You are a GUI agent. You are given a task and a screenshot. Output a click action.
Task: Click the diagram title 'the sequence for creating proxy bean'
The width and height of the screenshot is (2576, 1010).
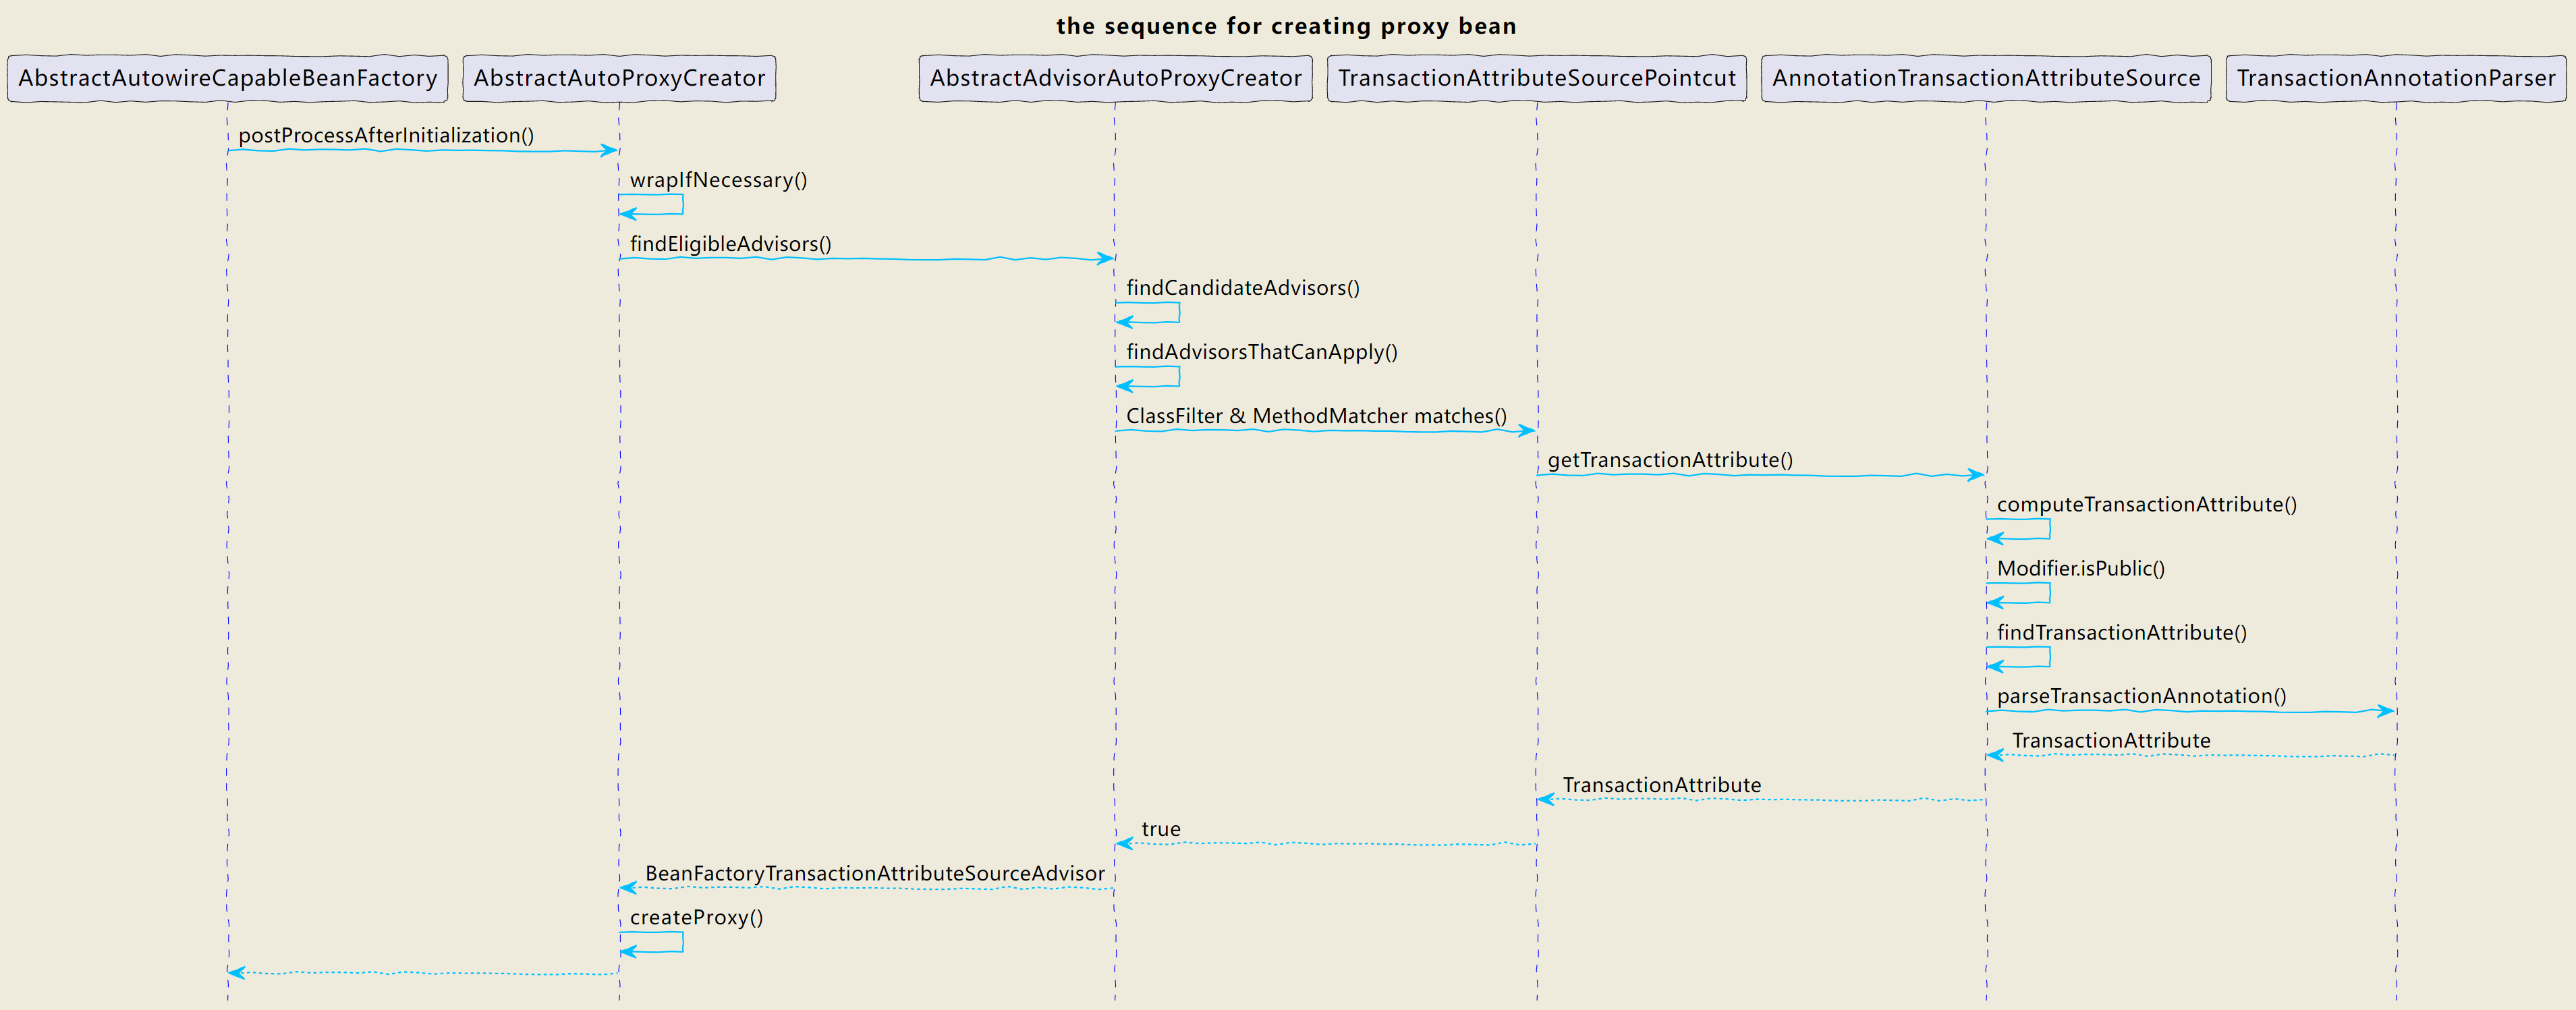pos(1286,26)
